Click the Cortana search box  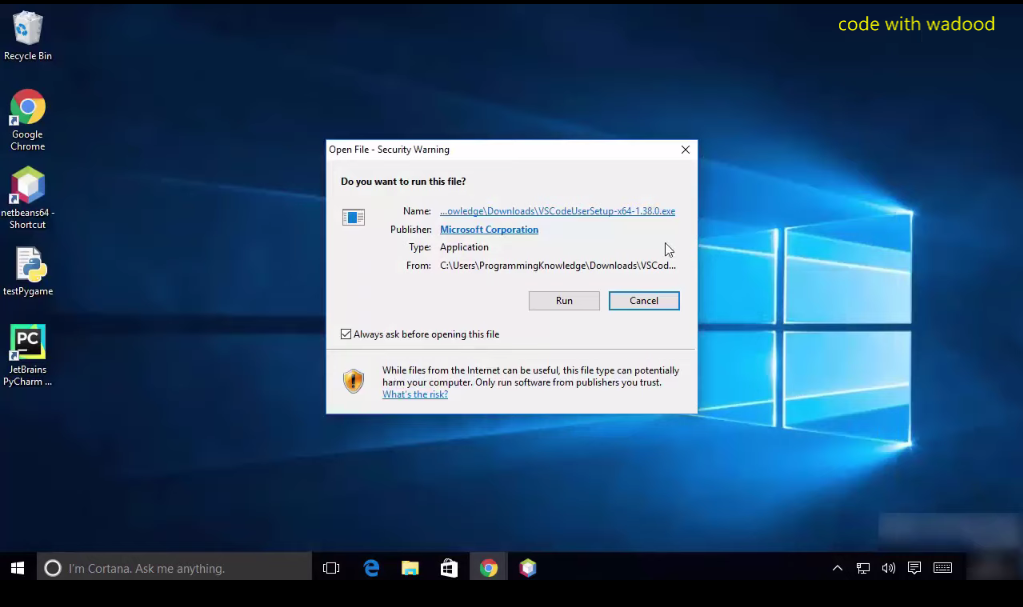coord(174,568)
